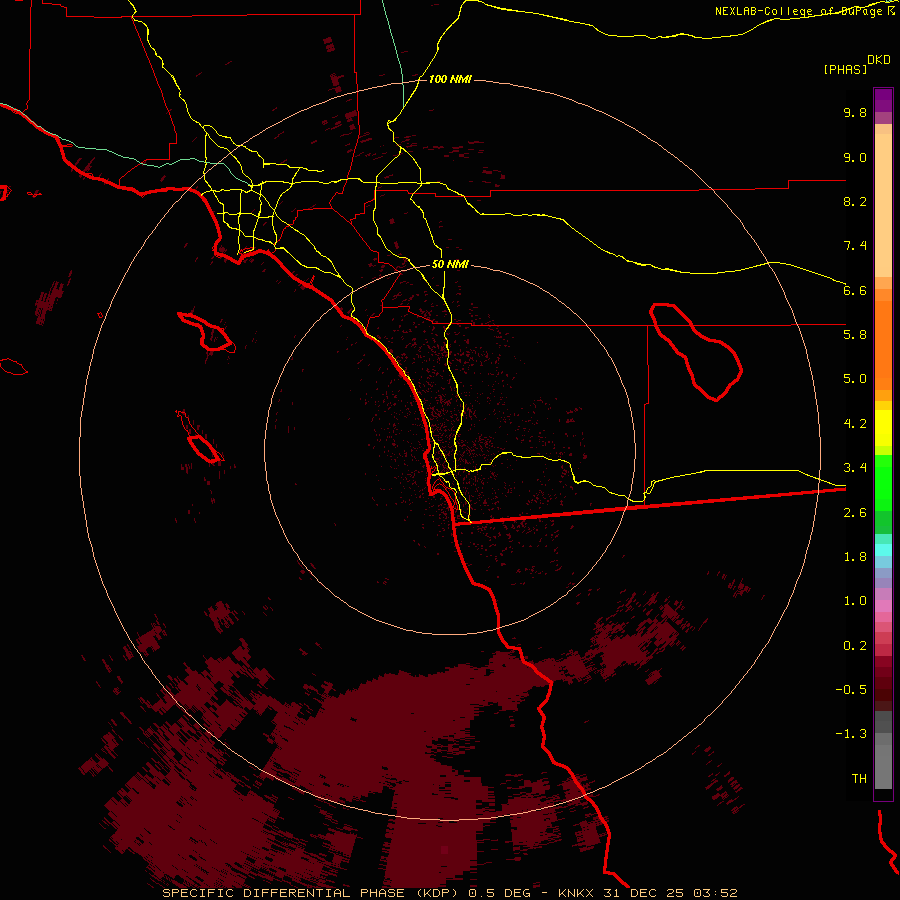This screenshot has height=900, width=900.
Task: Click the -1.3 value on the legend
Action: 851,734
